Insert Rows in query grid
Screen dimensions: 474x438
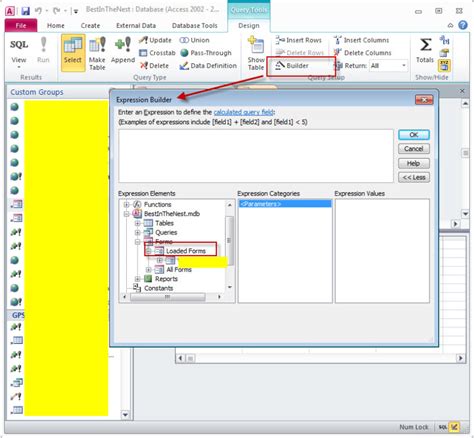coord(299,40)
